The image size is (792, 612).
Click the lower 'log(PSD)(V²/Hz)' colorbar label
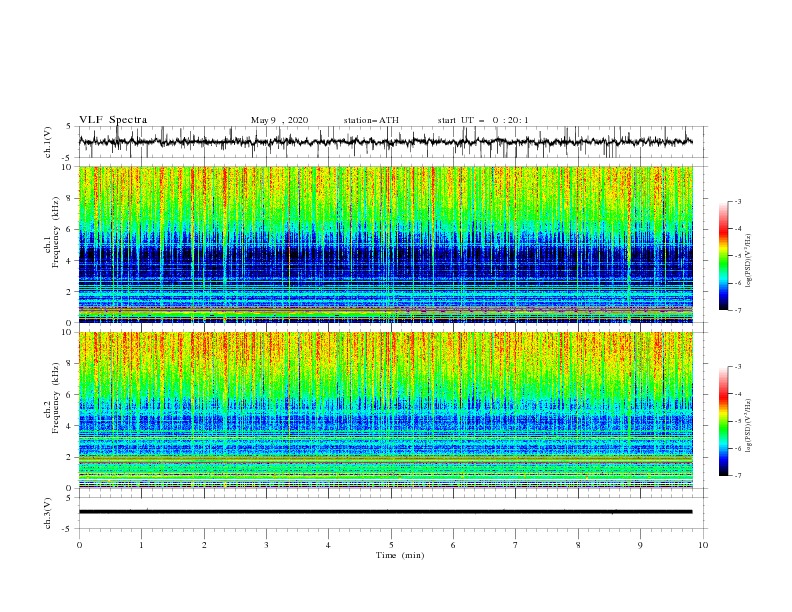pos(749,425)
